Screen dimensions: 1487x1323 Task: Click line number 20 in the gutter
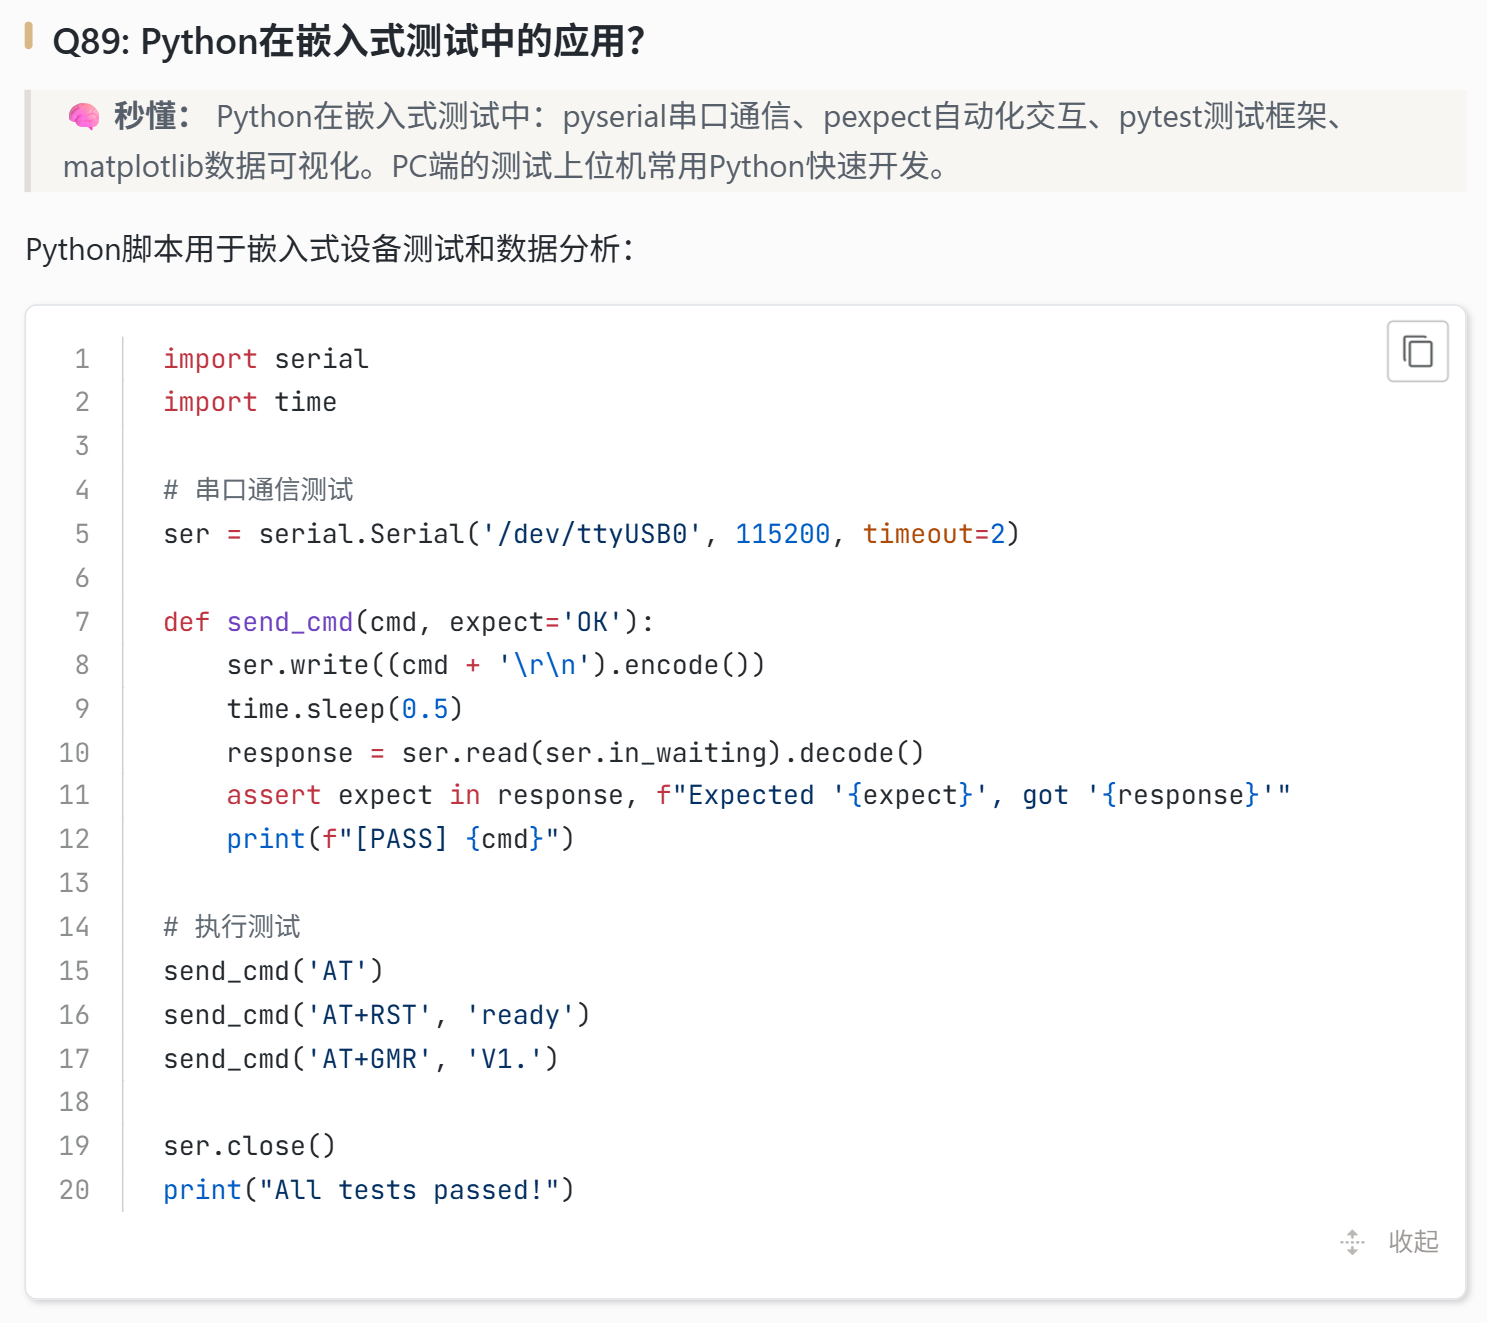pos(74,1190)
